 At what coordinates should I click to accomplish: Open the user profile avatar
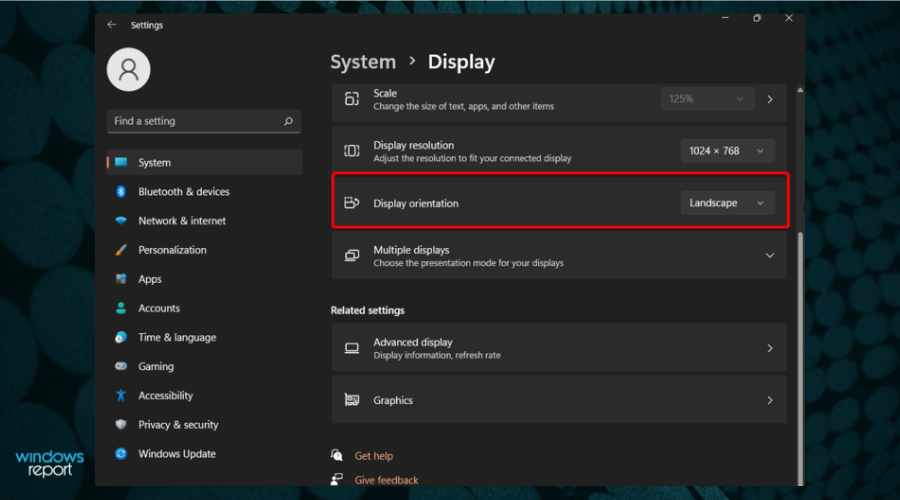(129, 69)
